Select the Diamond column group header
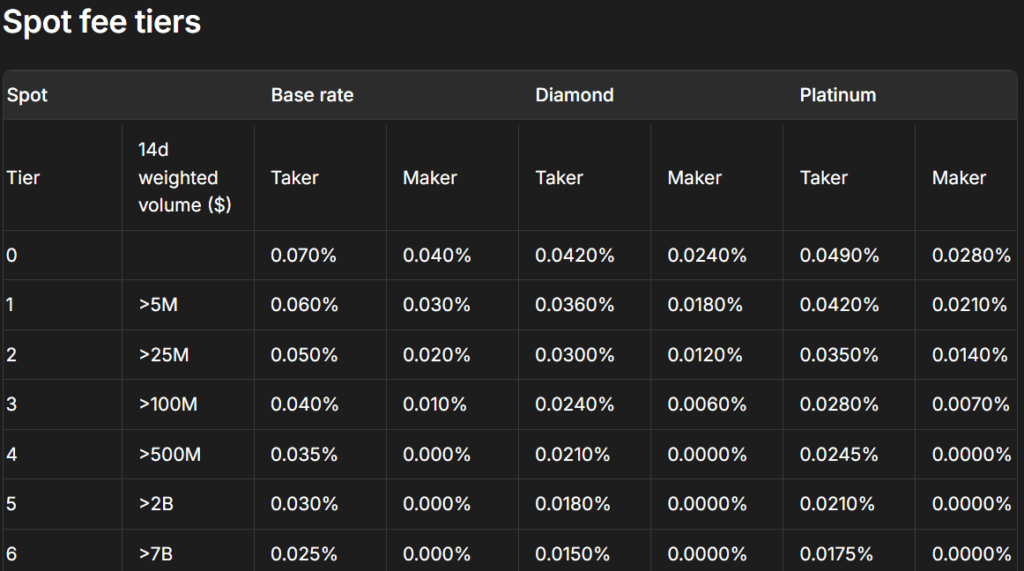 [574, 96]
